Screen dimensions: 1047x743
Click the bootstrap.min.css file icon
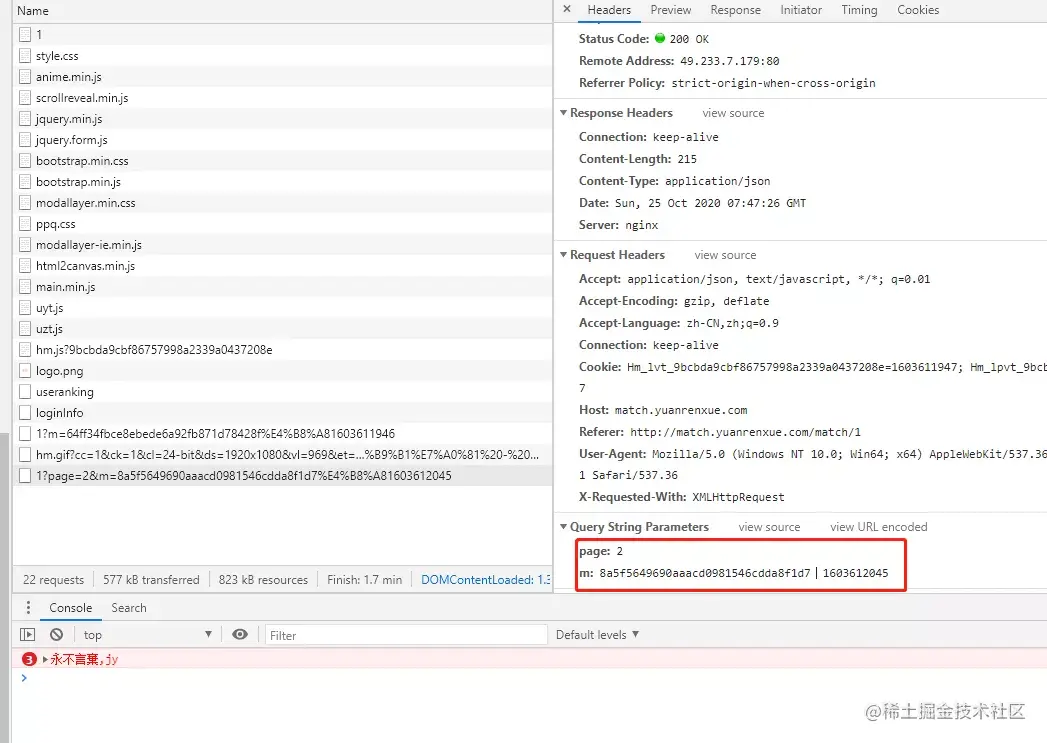point(25,161)
